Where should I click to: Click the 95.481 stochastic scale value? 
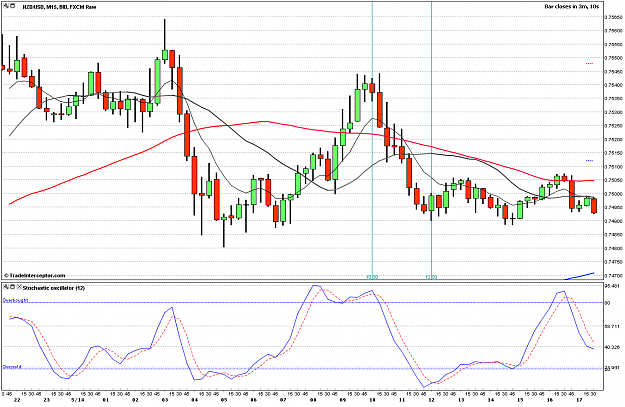611,286
